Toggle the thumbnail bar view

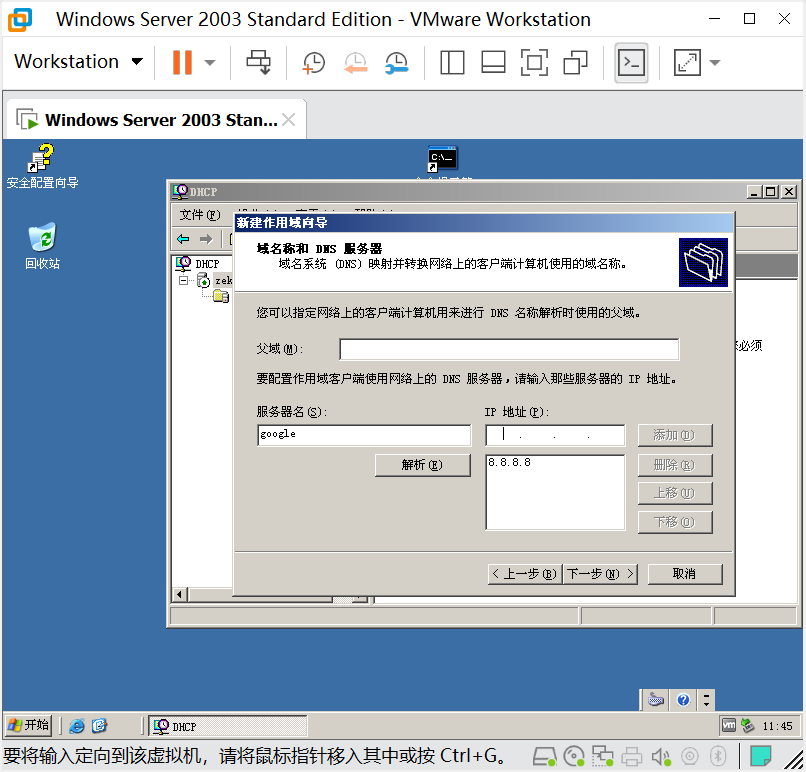[493, 63]
